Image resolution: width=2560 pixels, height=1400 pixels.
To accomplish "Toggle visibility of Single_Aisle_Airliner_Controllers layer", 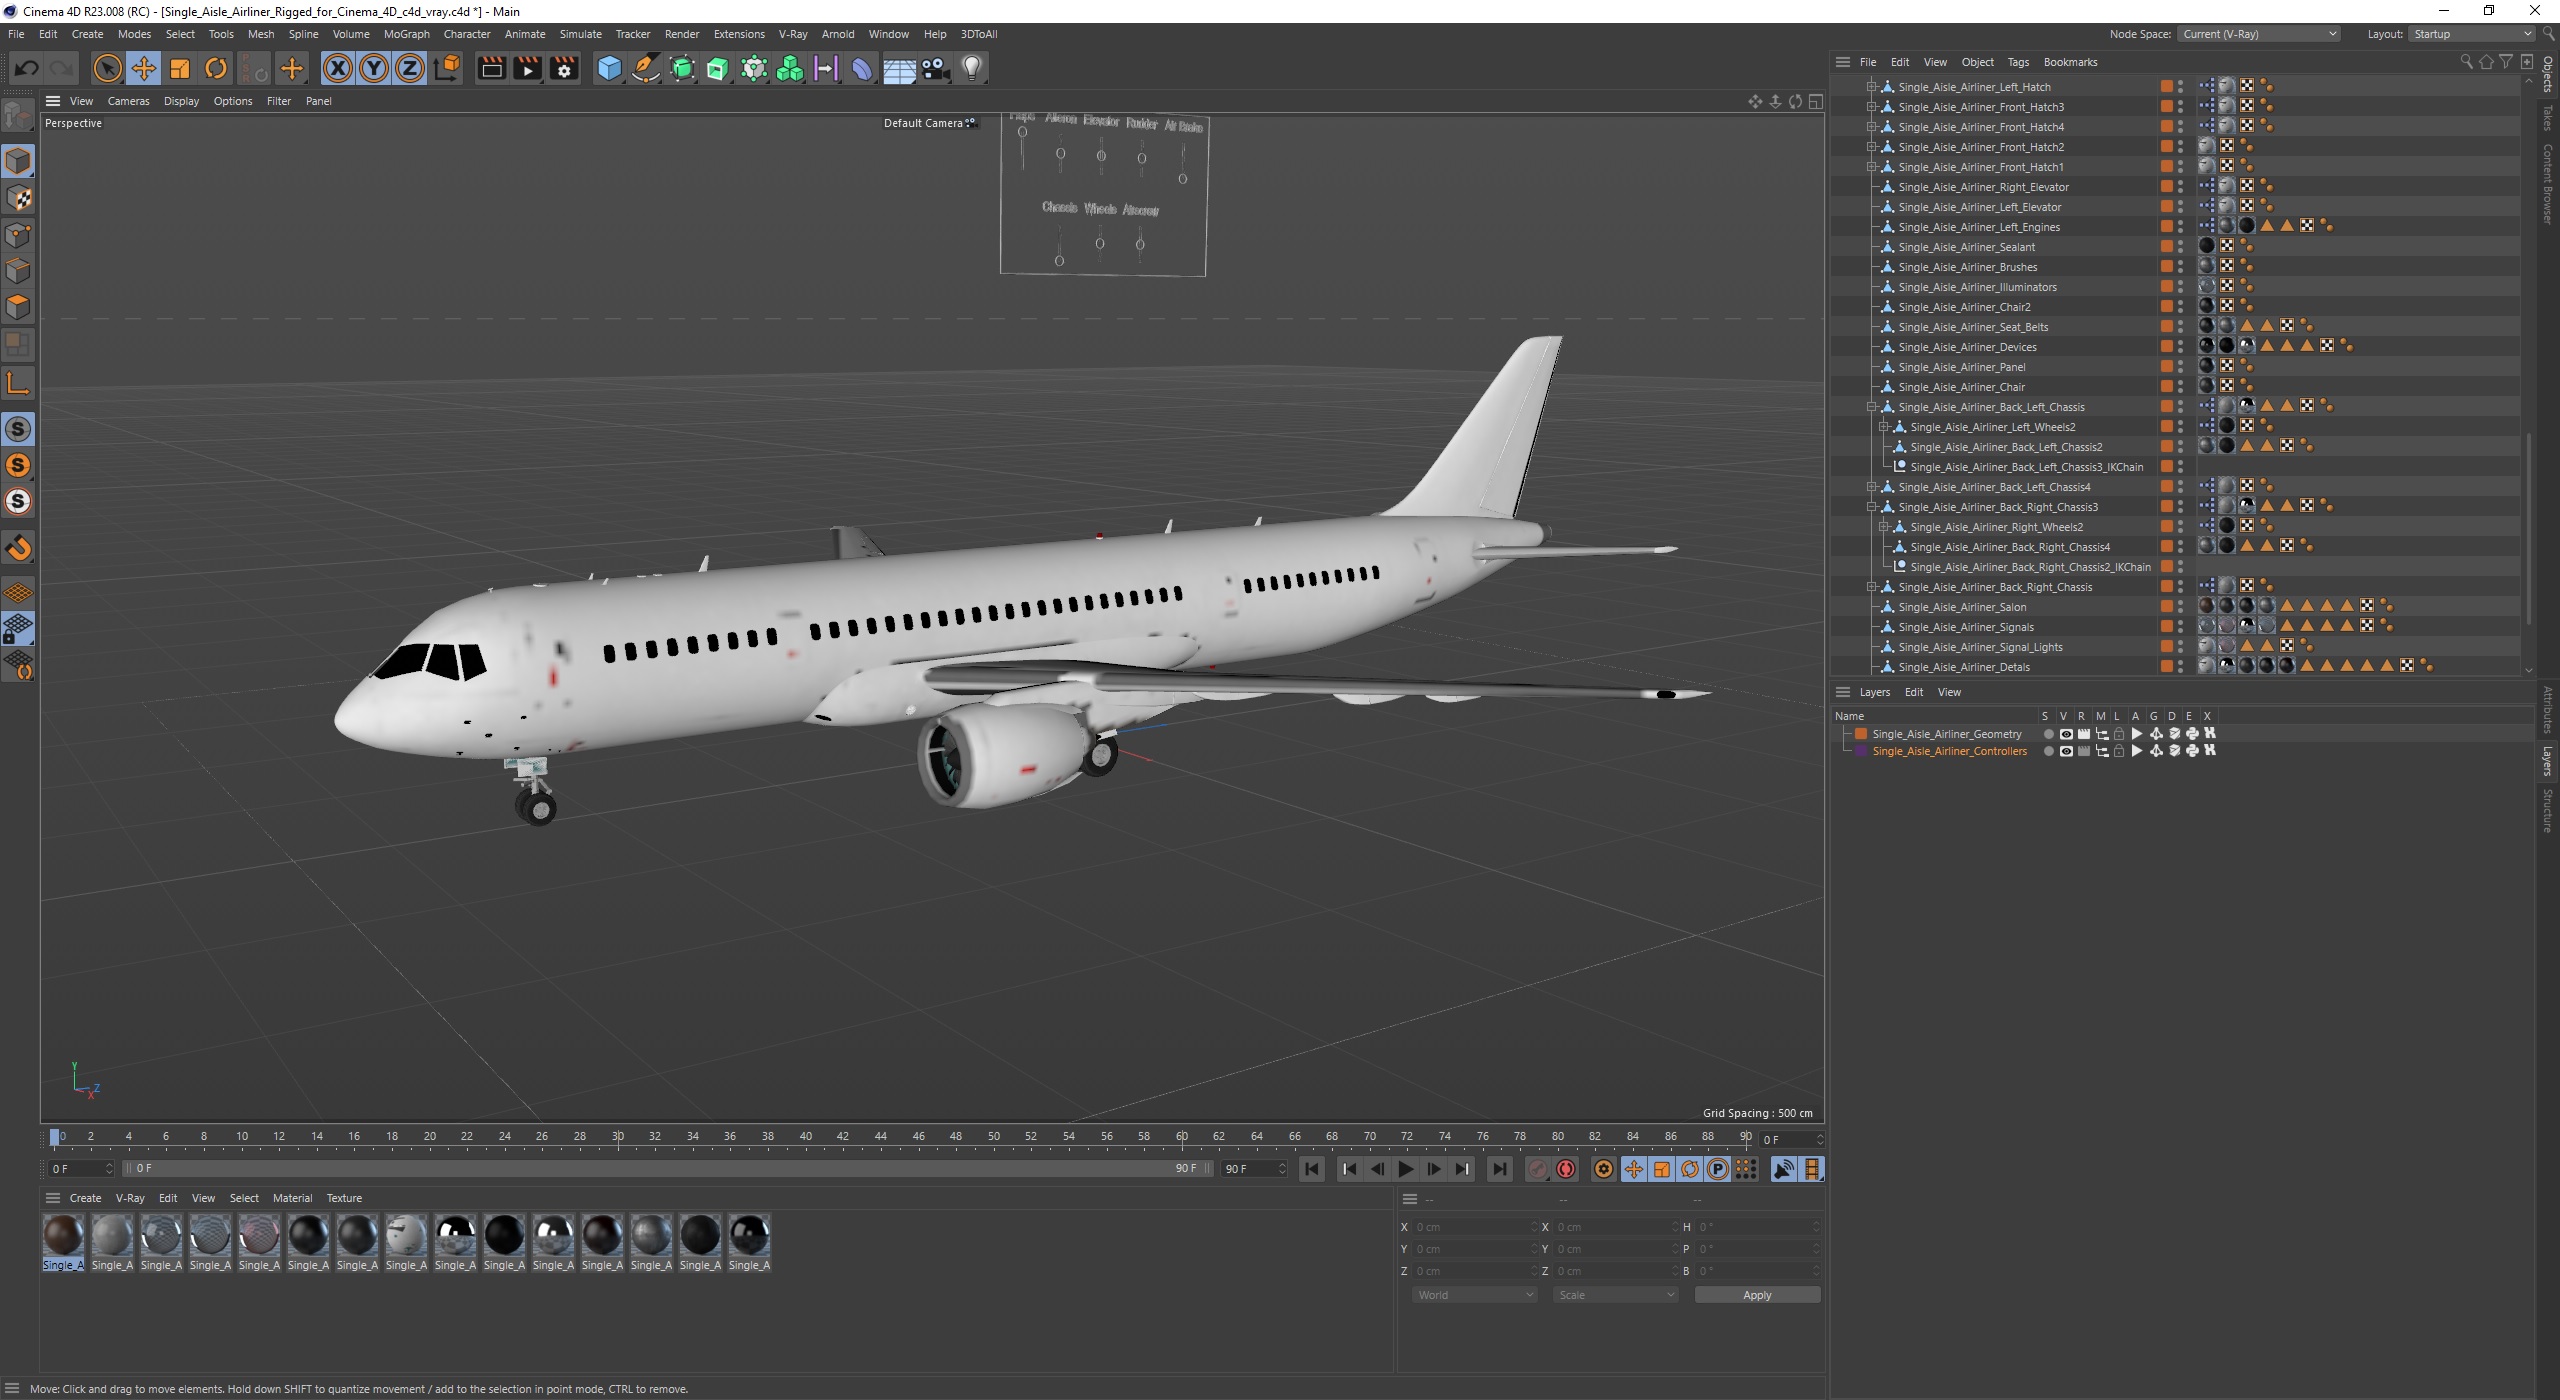I will pyautogui.click(x=2064, y=752).
